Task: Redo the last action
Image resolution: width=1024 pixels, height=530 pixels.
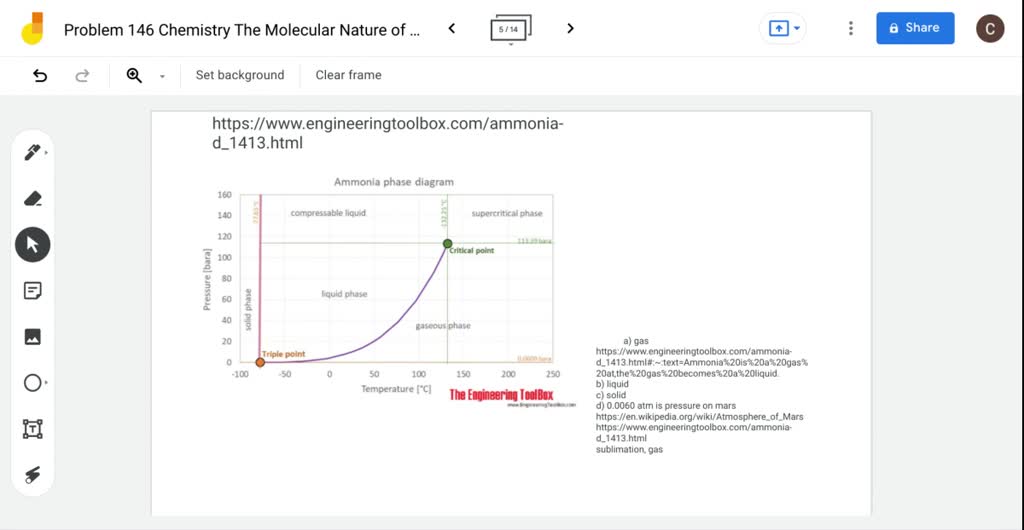Action: (x=82, y=75)
